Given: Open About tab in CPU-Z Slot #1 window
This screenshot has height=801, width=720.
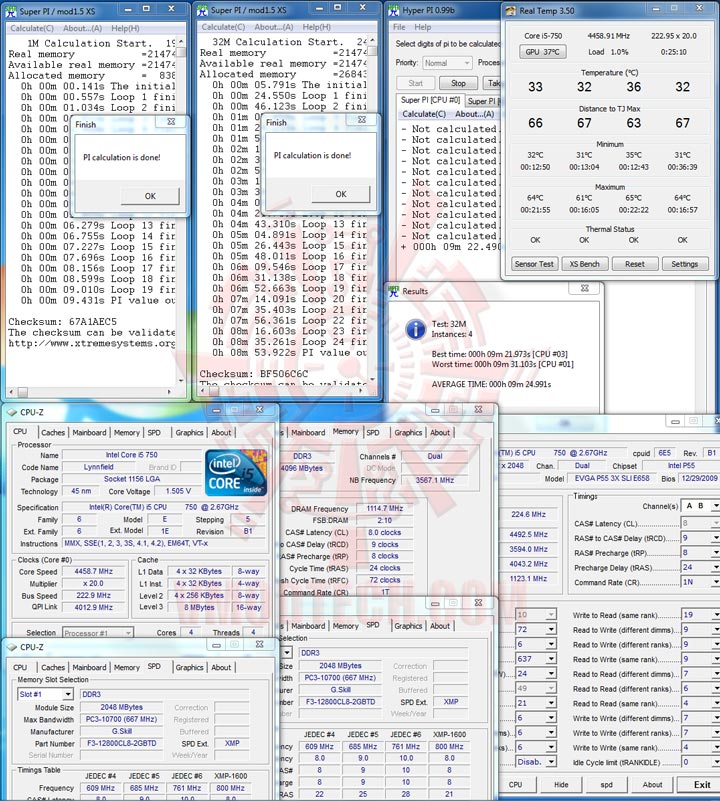Looking at the screenshot, I should pos(221,667).
